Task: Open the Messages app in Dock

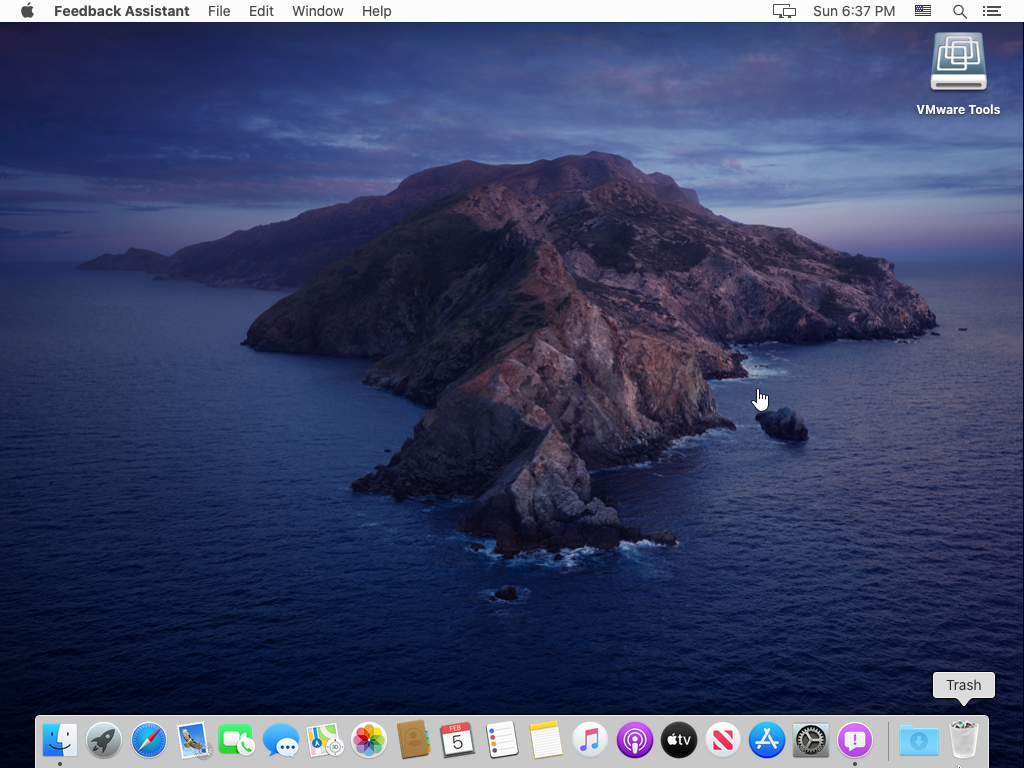Action: [281, 740]
